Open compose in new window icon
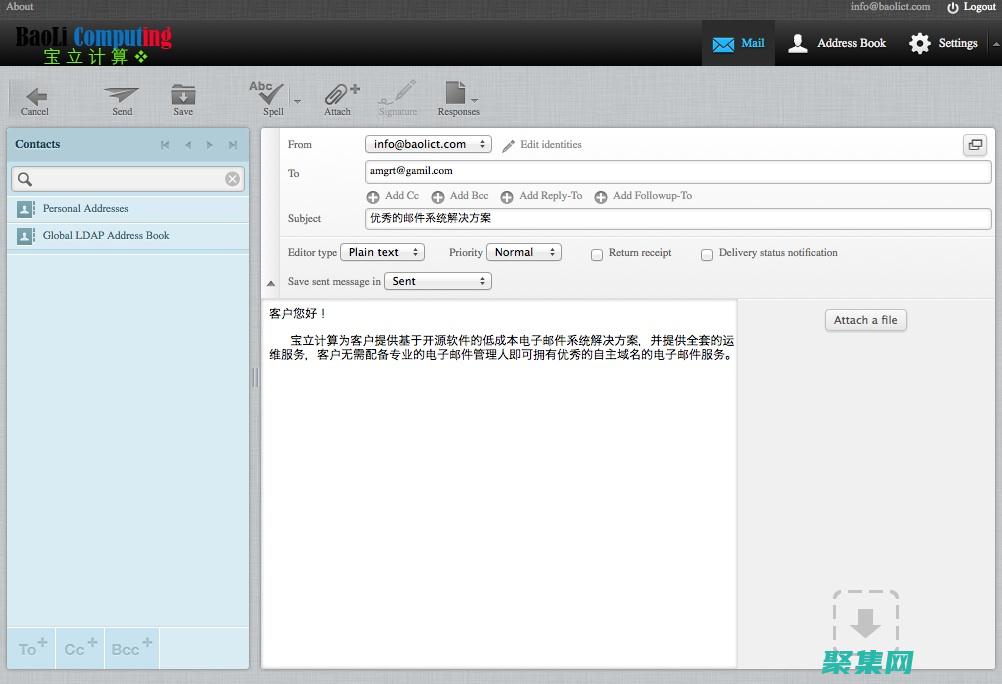 974,145
